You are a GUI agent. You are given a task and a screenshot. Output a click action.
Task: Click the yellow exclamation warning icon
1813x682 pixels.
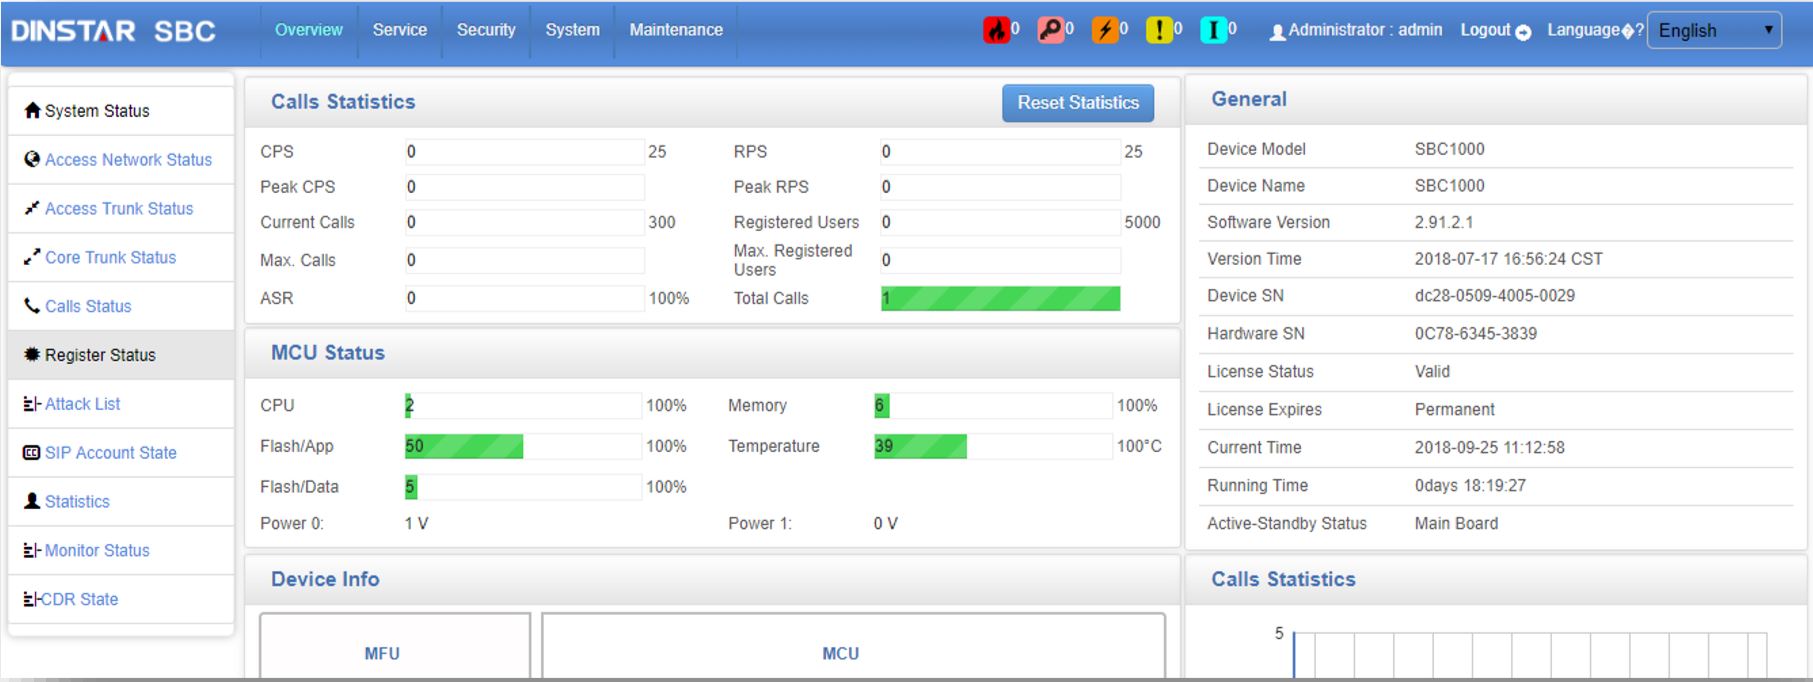[x=1158, y=30]
